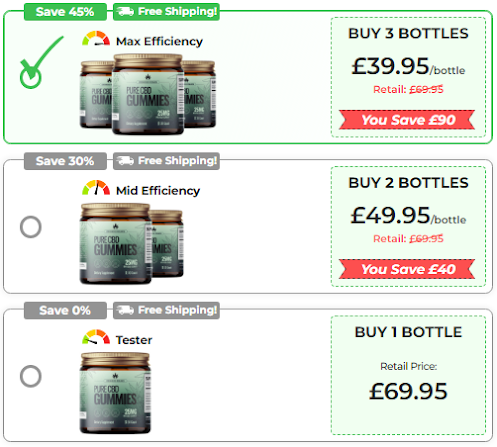Click the You Save £90 ribbon
Image resolution: width=497 pixels, height=447 pixels.
pos(407,120)
